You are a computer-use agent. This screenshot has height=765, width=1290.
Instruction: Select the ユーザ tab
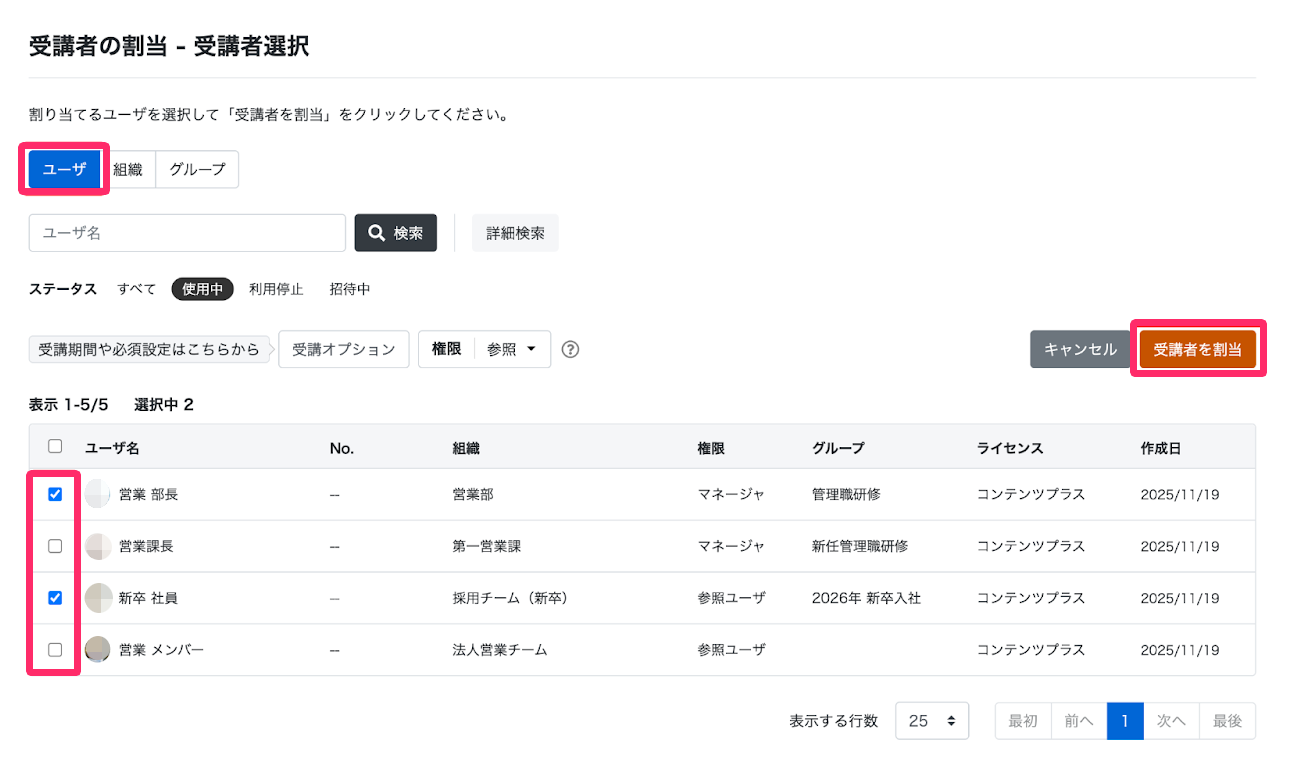coord(64,169)
